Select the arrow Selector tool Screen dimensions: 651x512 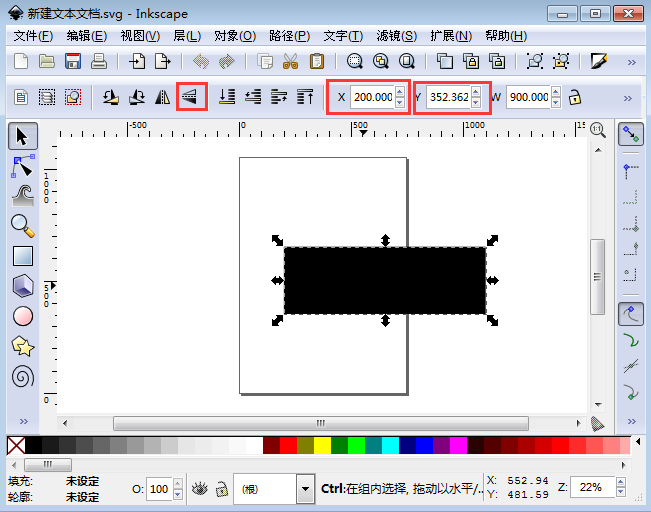[x=23, y=136]
